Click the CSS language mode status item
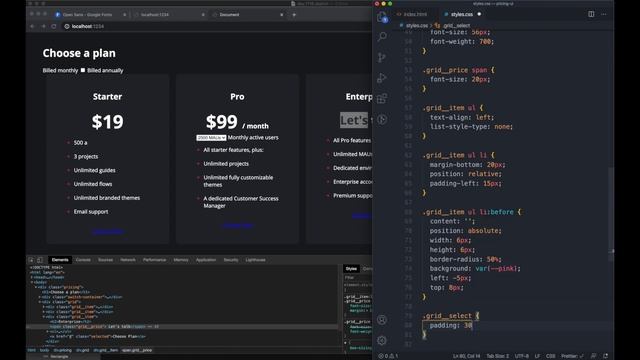Viewport: 640px width, 360px height. point(550,356)
